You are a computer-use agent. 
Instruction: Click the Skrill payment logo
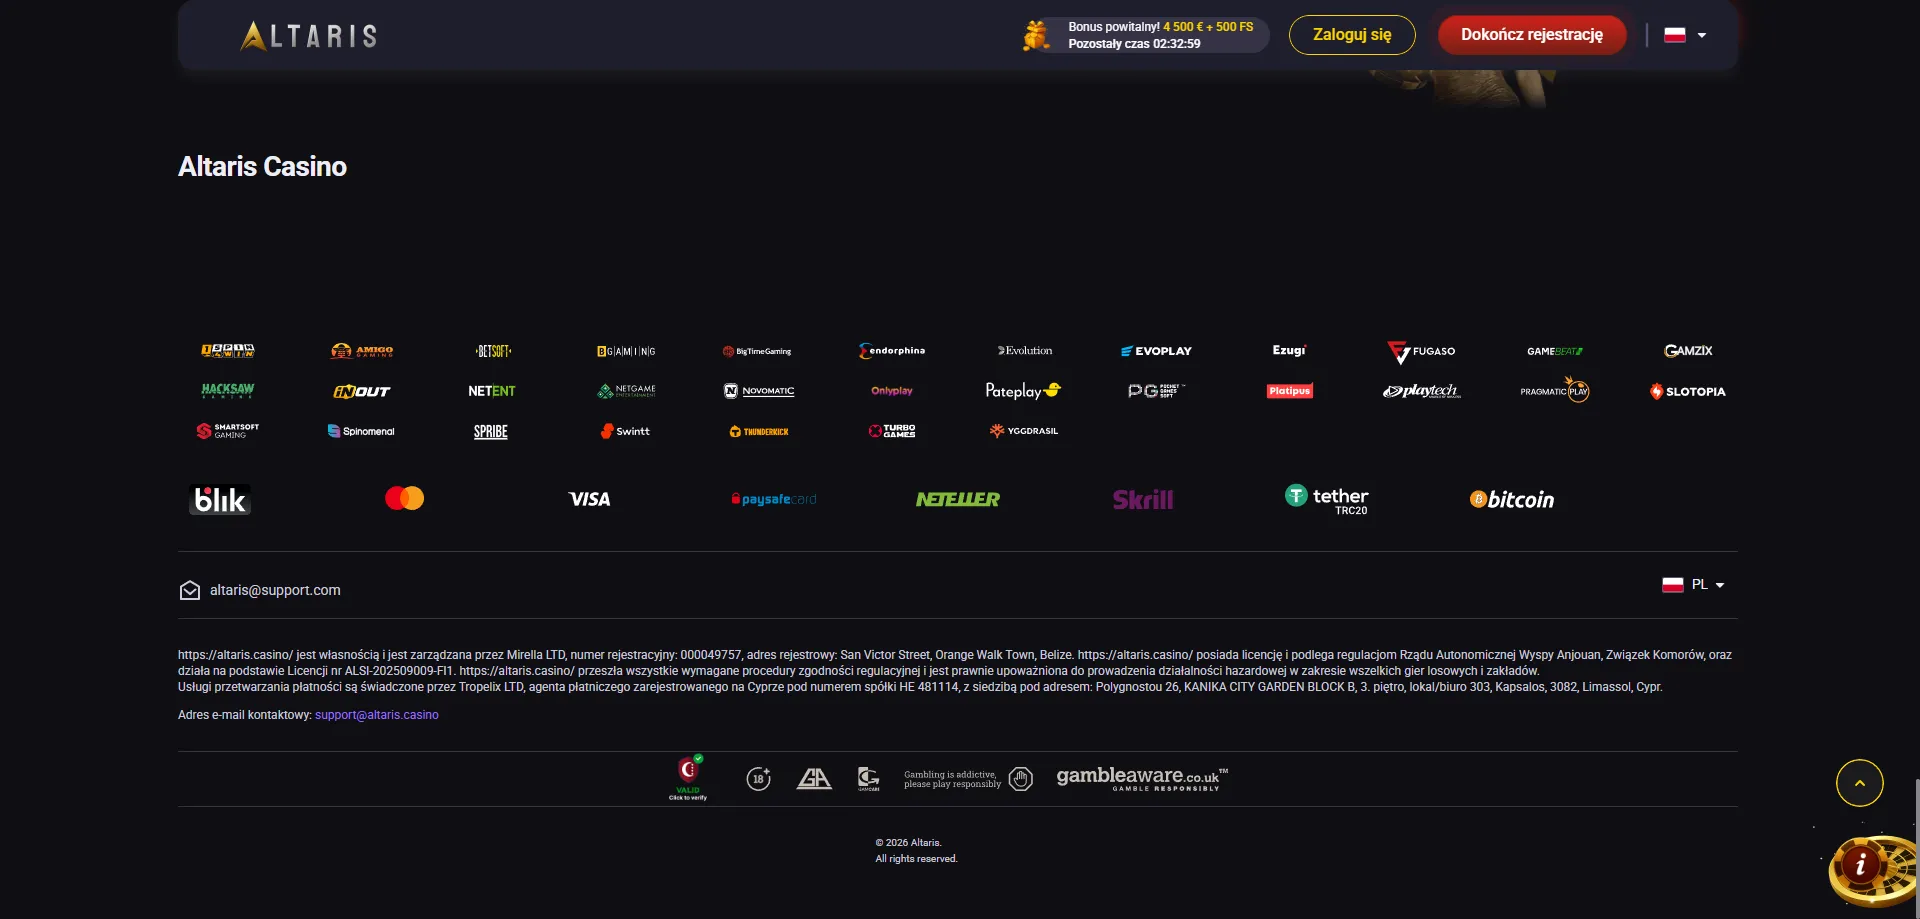(1143, 499)
